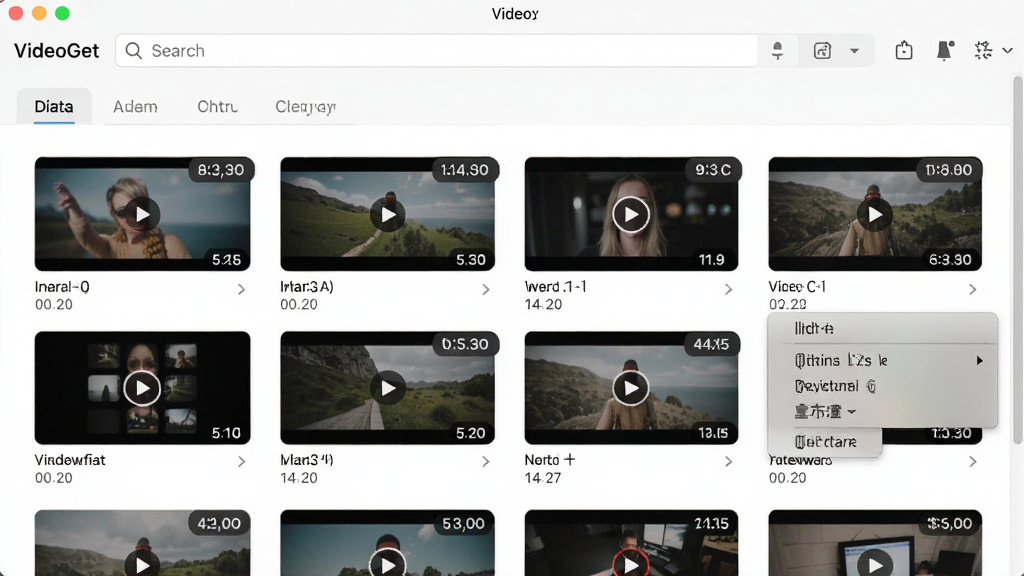The image size is (1024, 576).
Task: Select Deyietunal entry in context menu
Action: [x=882, y=386]
